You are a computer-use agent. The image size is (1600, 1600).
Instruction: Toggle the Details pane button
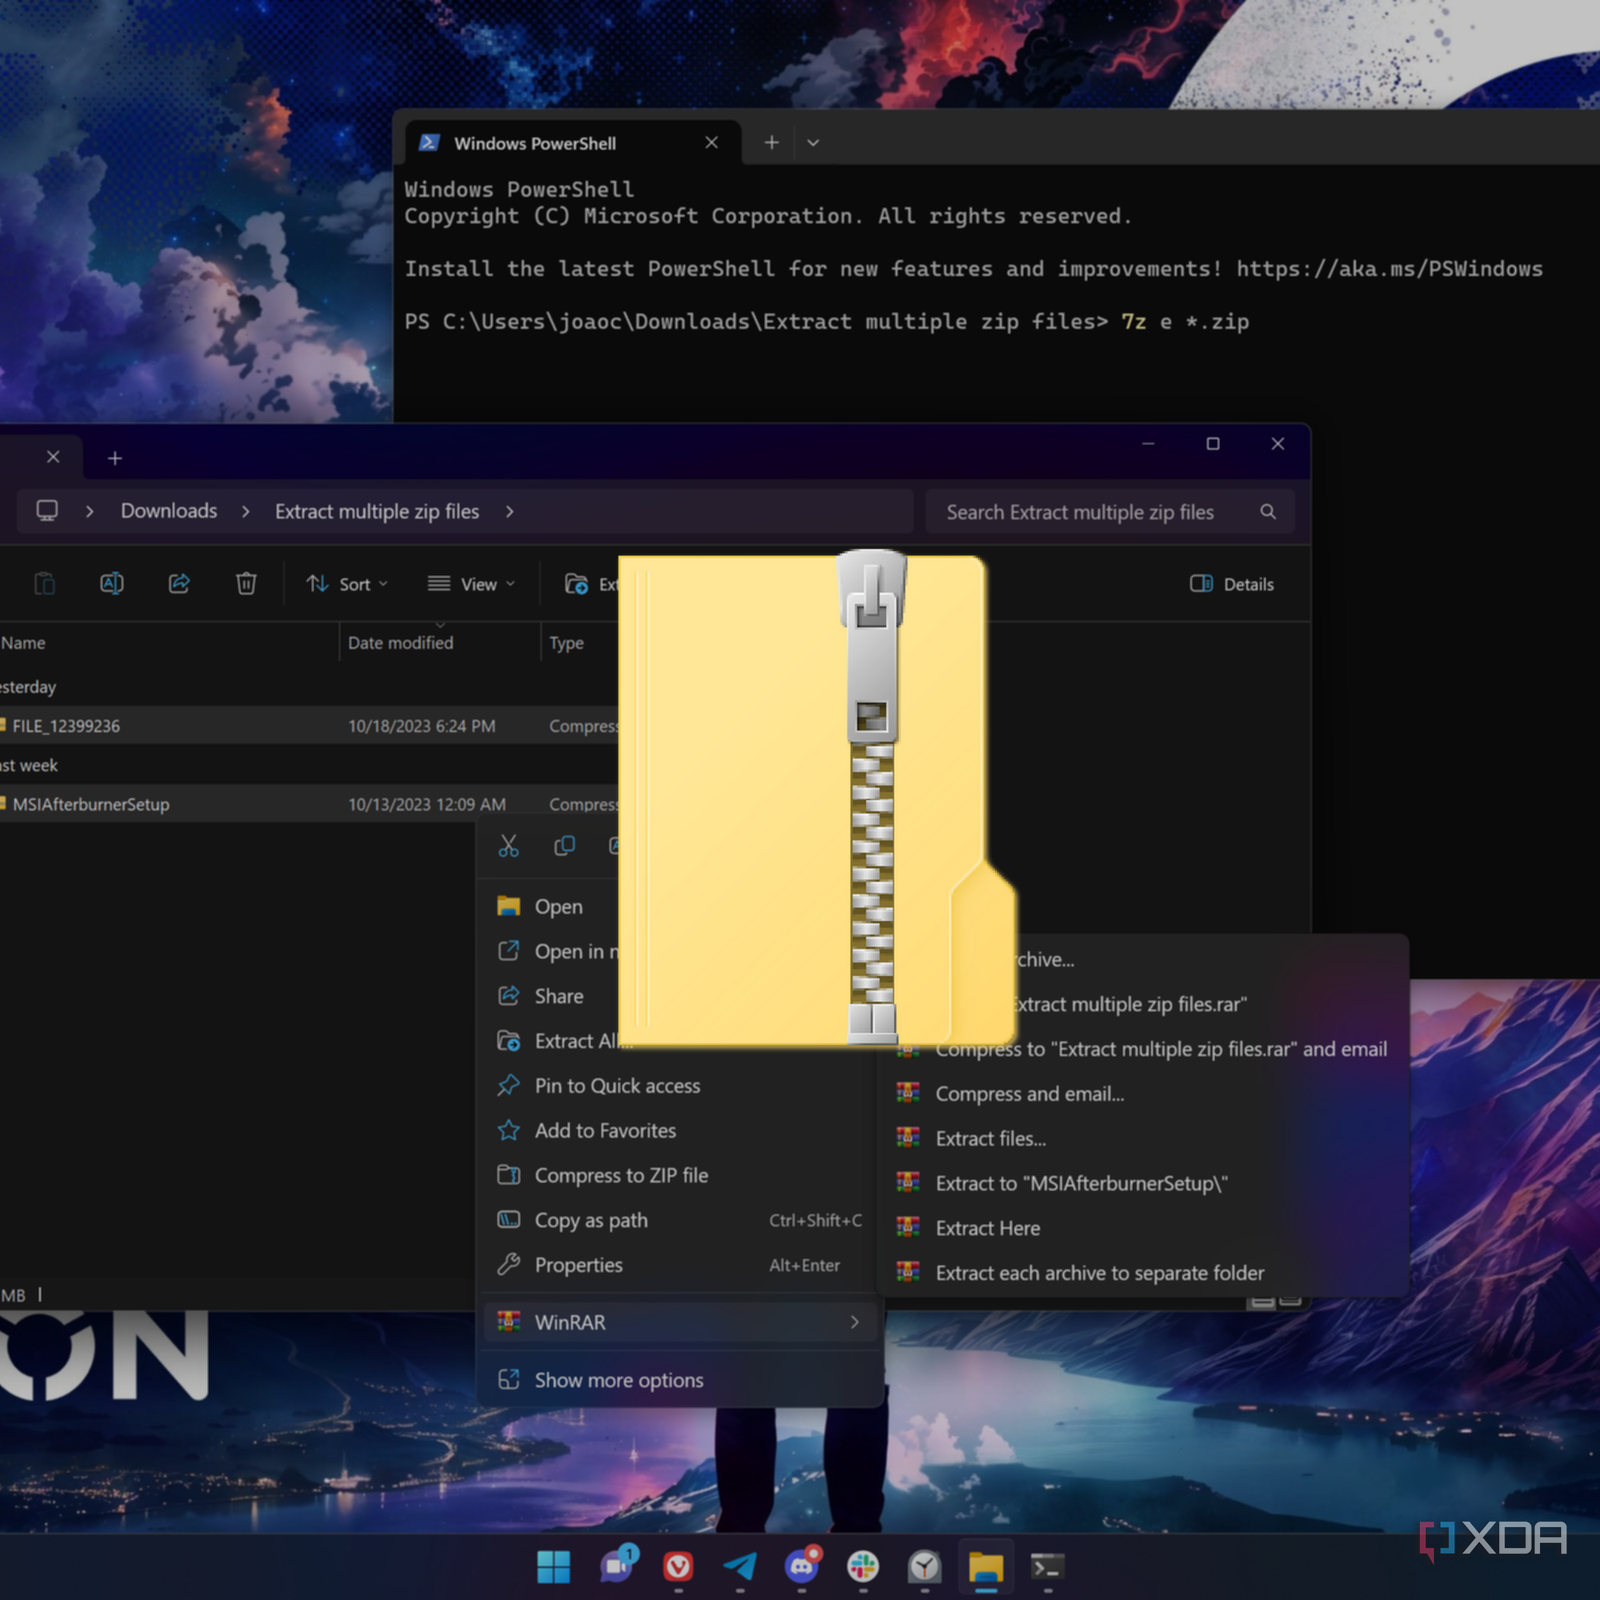pyautogui.click(x=1232, y=584)
